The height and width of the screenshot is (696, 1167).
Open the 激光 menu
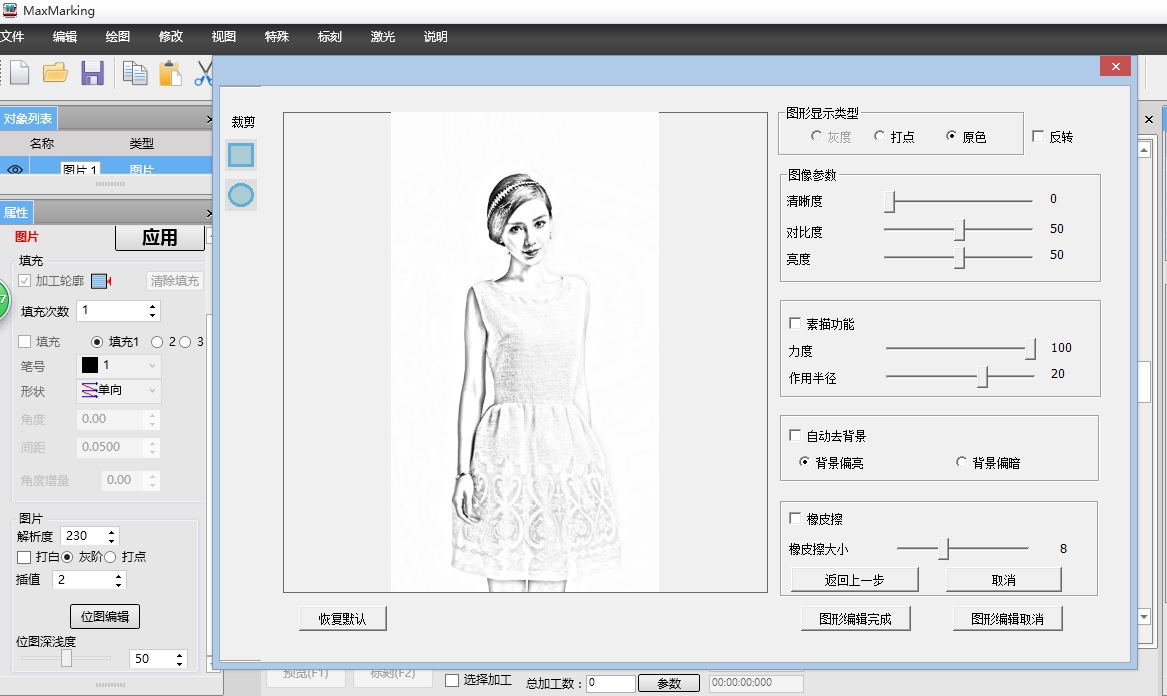(382, 37)
